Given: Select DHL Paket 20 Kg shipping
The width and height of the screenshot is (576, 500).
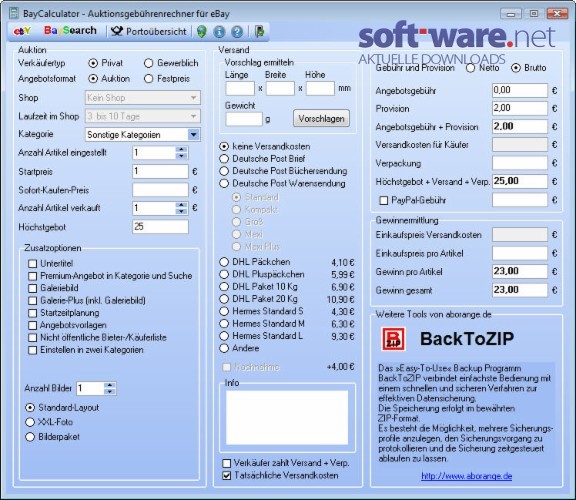Looking at the screenshot, I should [224, 299].
